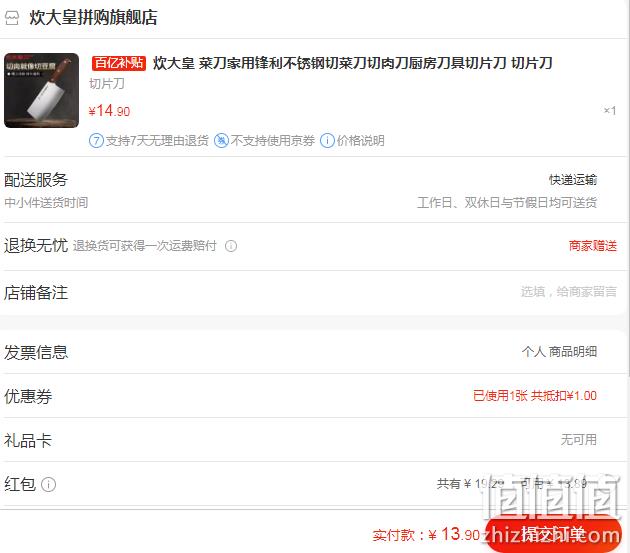This screenshot has width=630, height=553.
Task: Open the 礼品卡 无可用 row
Action: click(315, 440)
